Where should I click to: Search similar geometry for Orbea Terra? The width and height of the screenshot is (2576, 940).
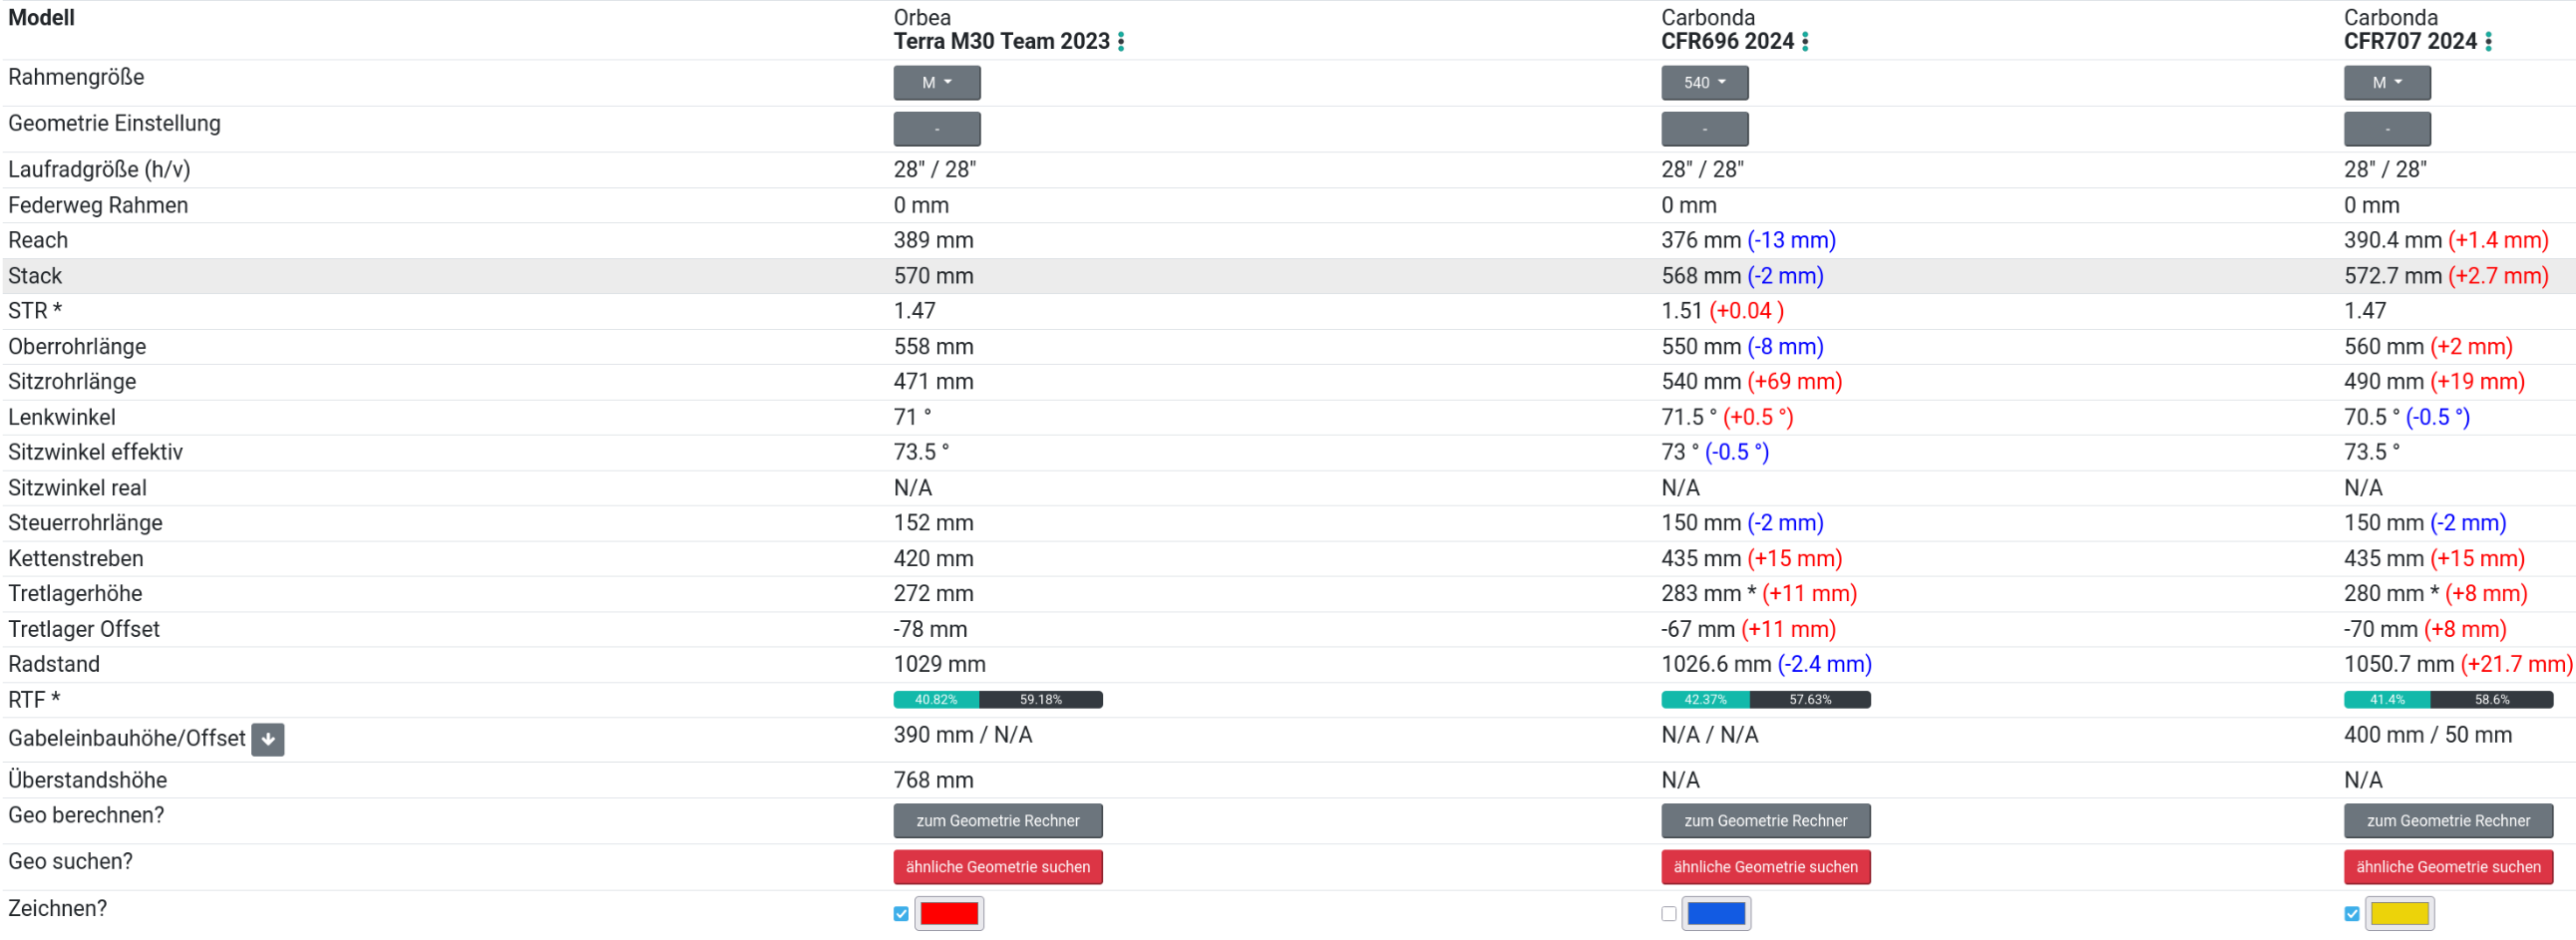[x=997, y=867]
